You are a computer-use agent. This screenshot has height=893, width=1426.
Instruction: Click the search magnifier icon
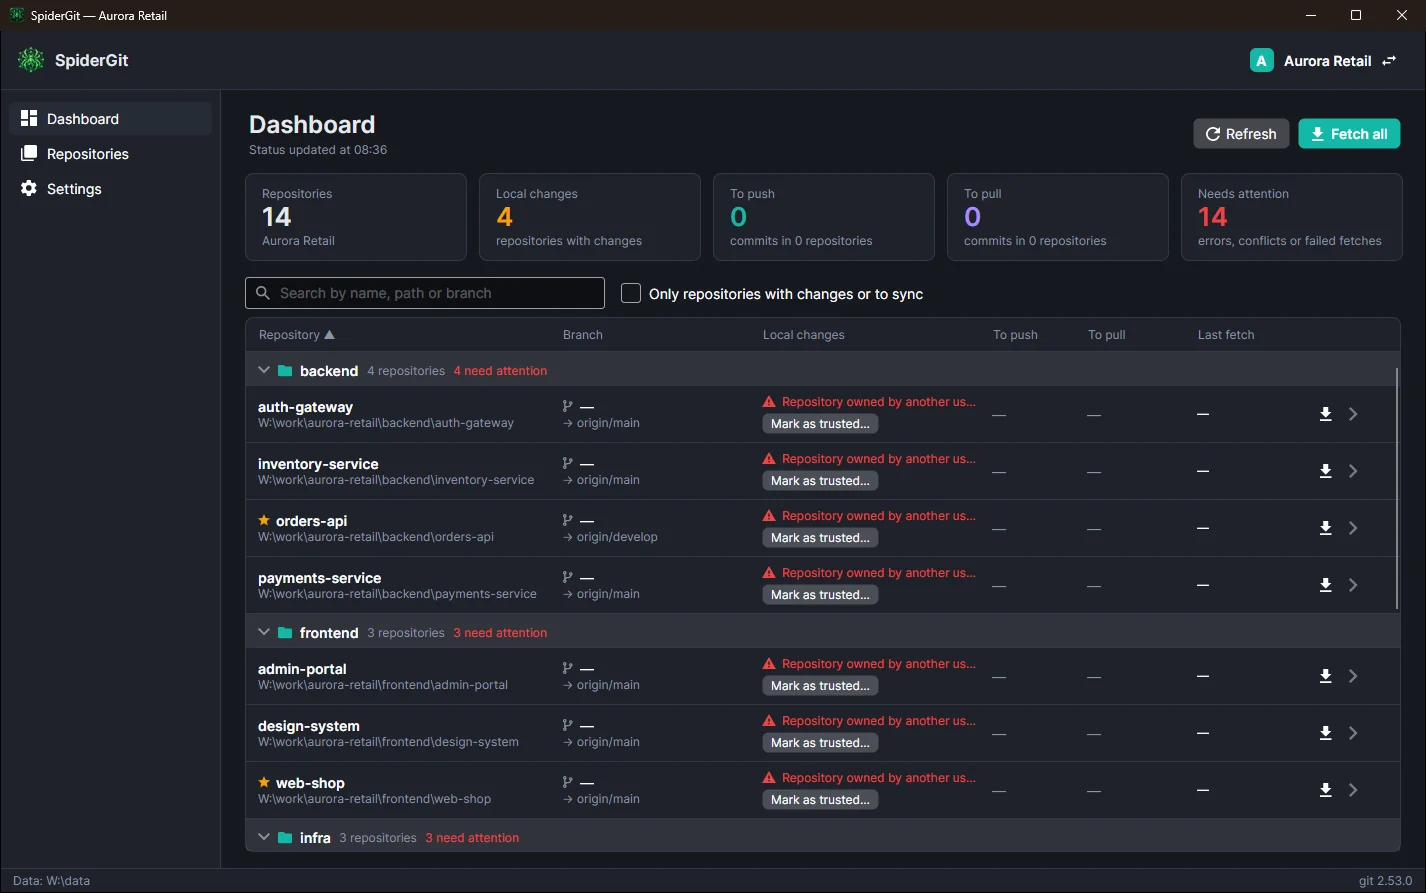point(263,293)
